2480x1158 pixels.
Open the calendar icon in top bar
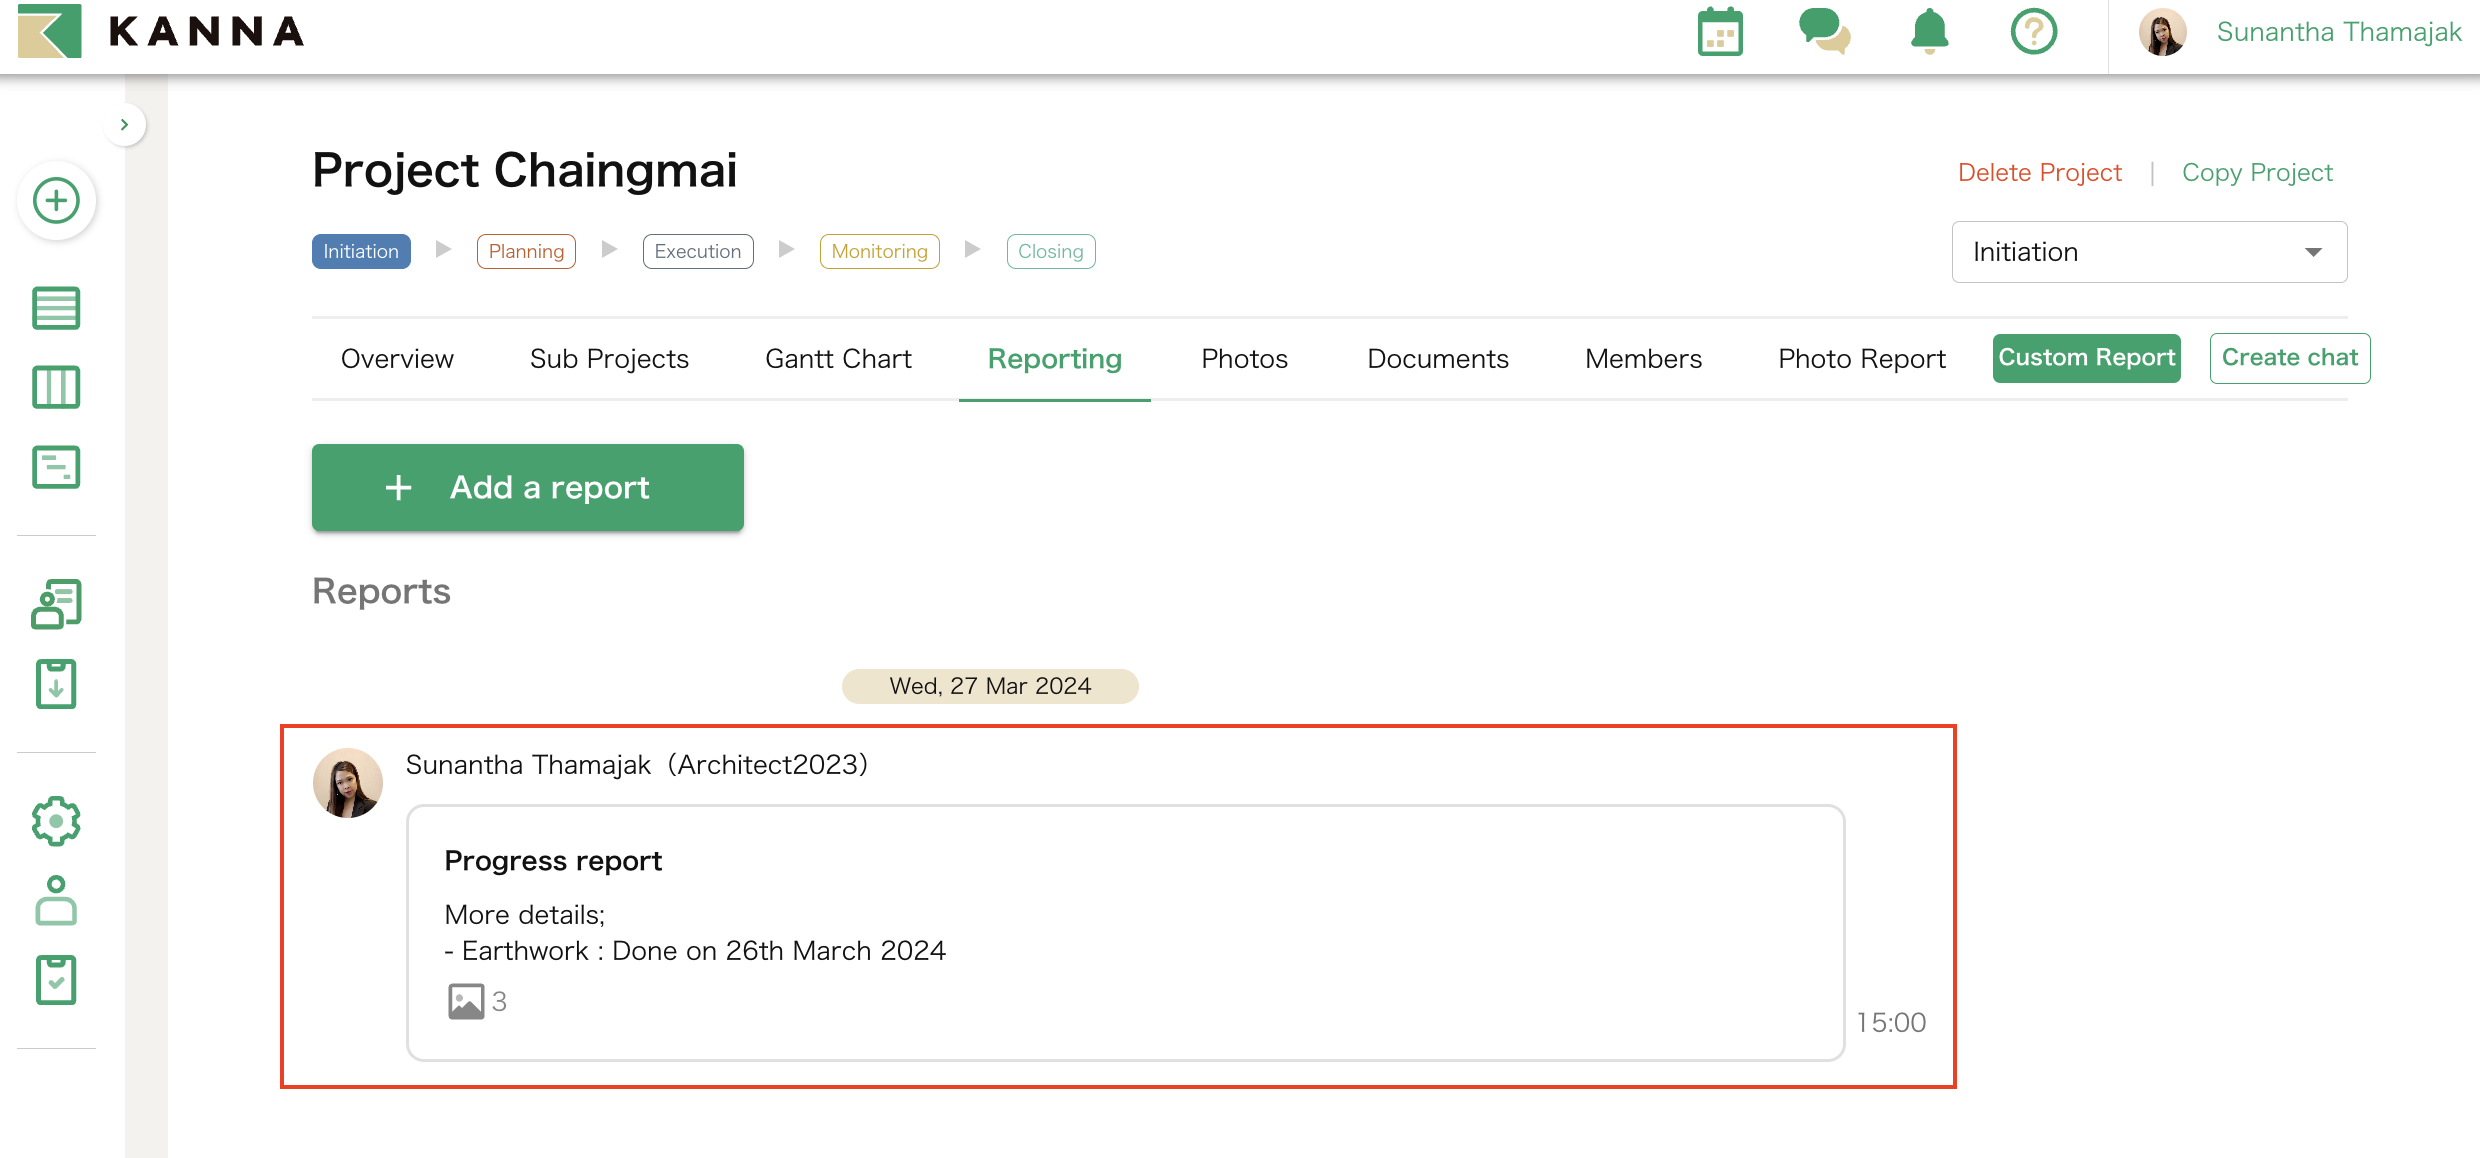pos(1720,33)
